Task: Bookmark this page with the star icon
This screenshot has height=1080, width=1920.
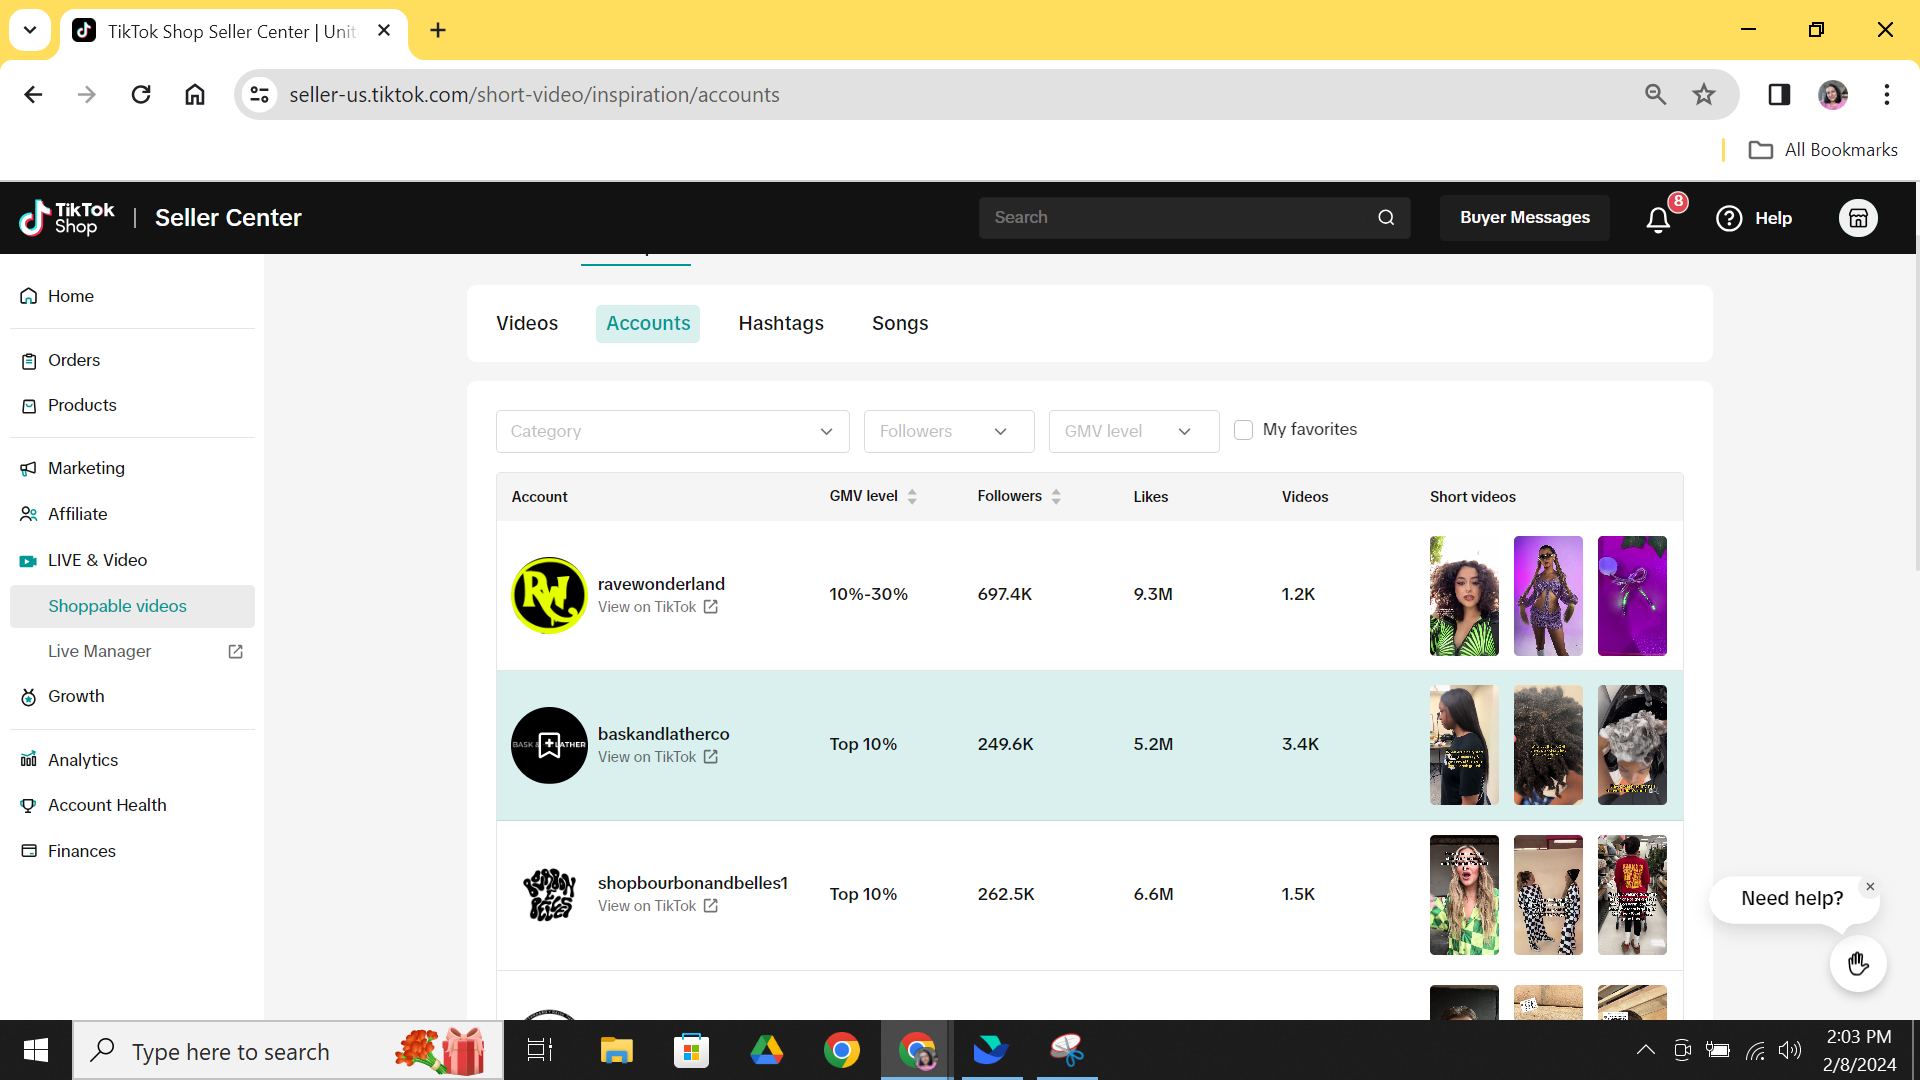Action: (1704, 94)
